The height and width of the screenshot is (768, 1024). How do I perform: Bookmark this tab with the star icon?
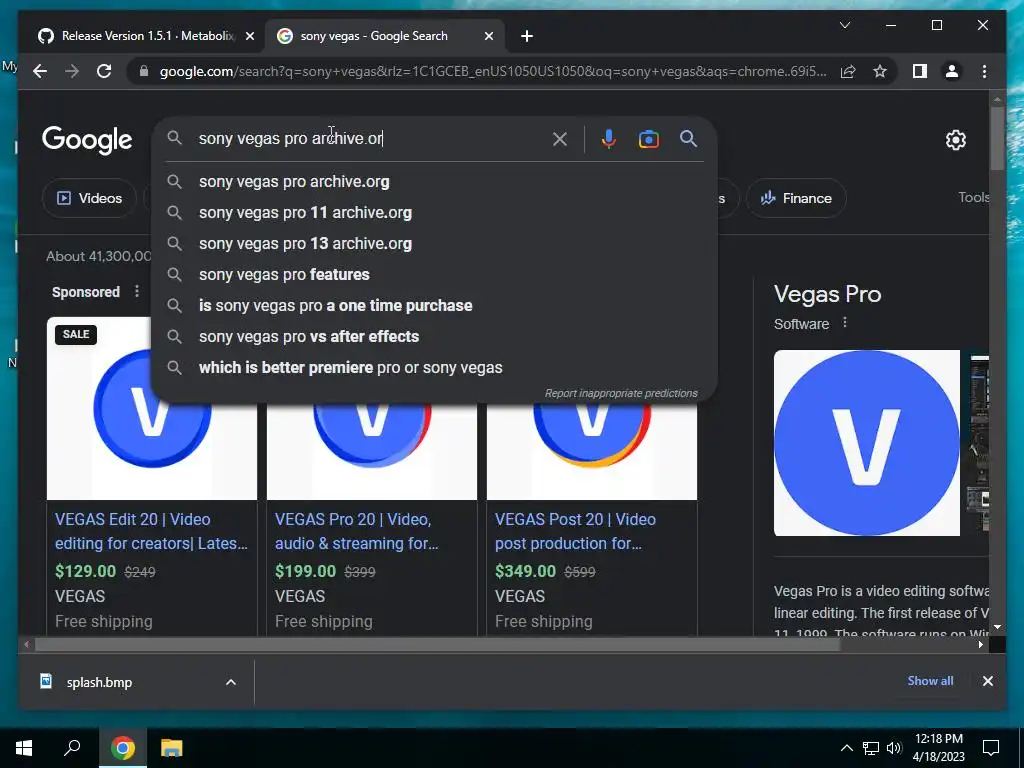point(880,71)
